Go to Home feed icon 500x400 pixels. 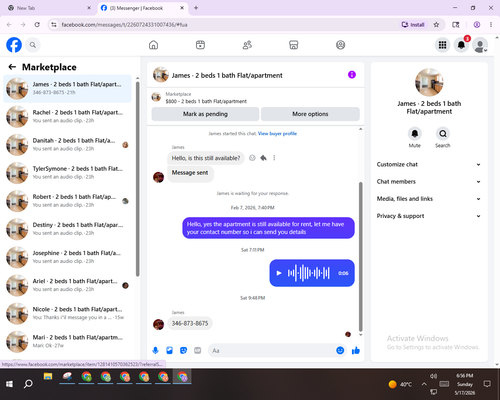(153, 45)
